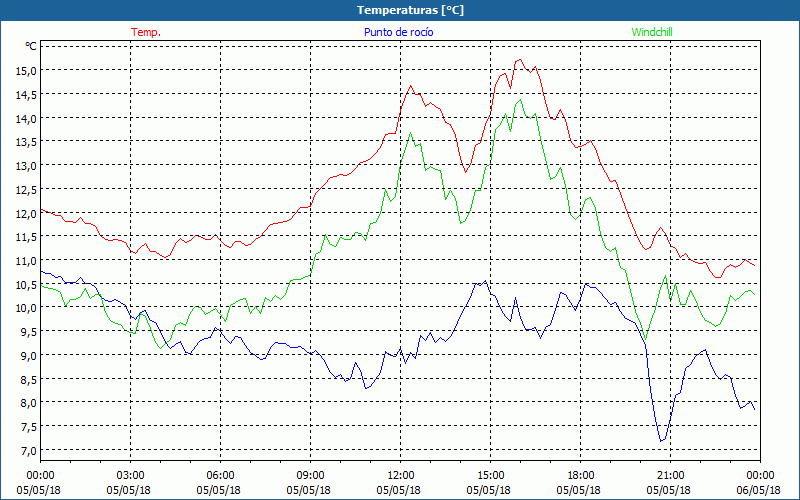
Task: Click the '7,5' y-axis value
Action: click(x=29, y=427)
